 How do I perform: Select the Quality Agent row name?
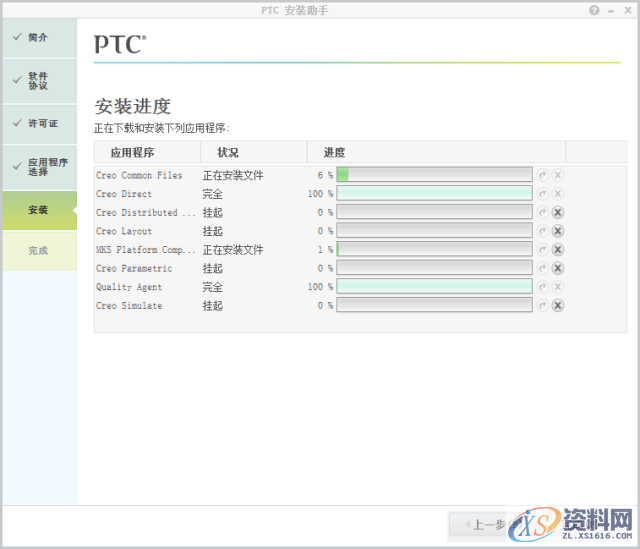pos(129,287)
